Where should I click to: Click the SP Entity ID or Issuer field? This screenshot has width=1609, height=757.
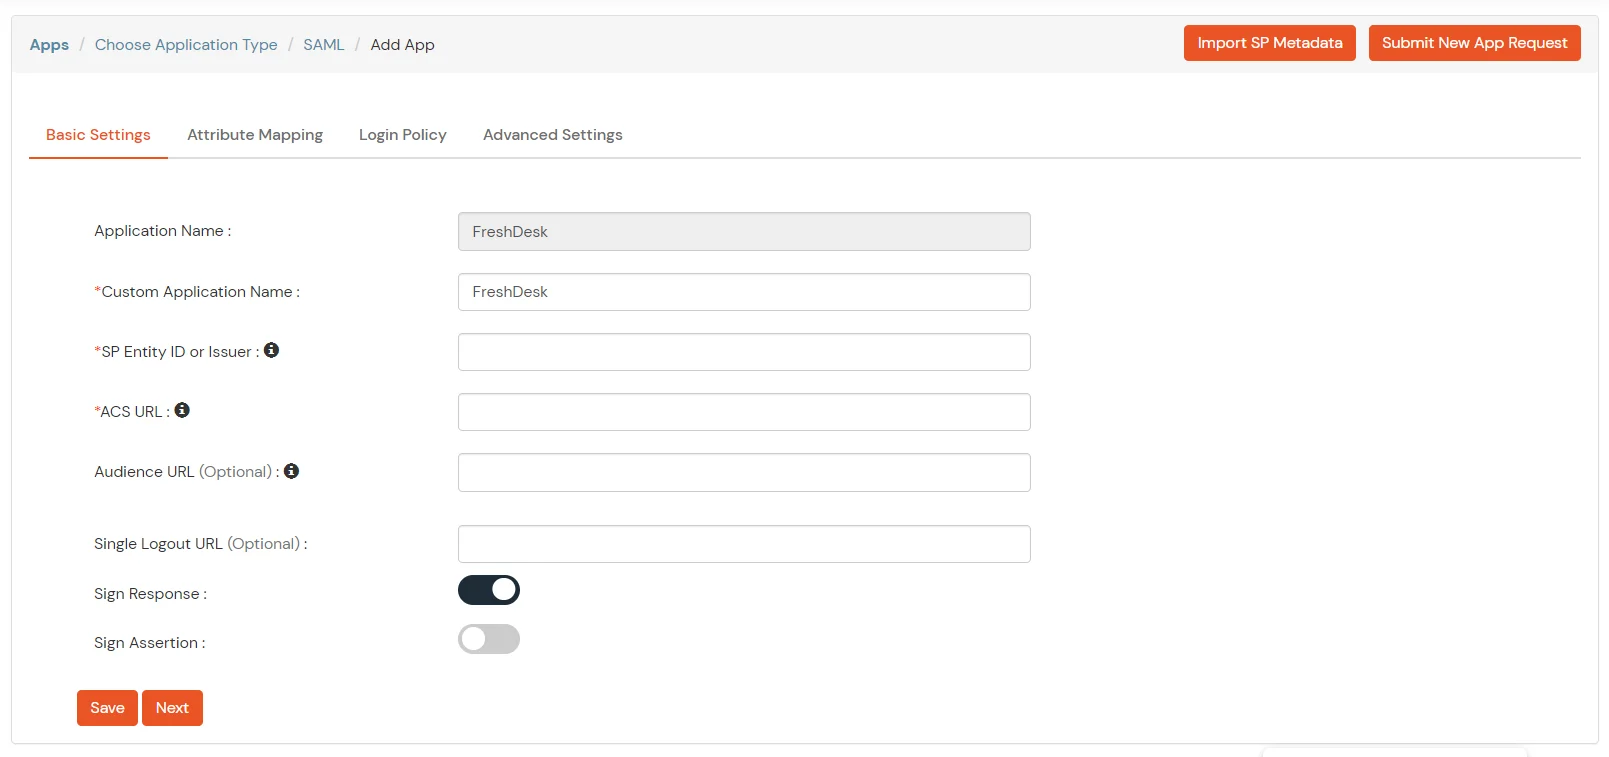(x=744, y=352)
